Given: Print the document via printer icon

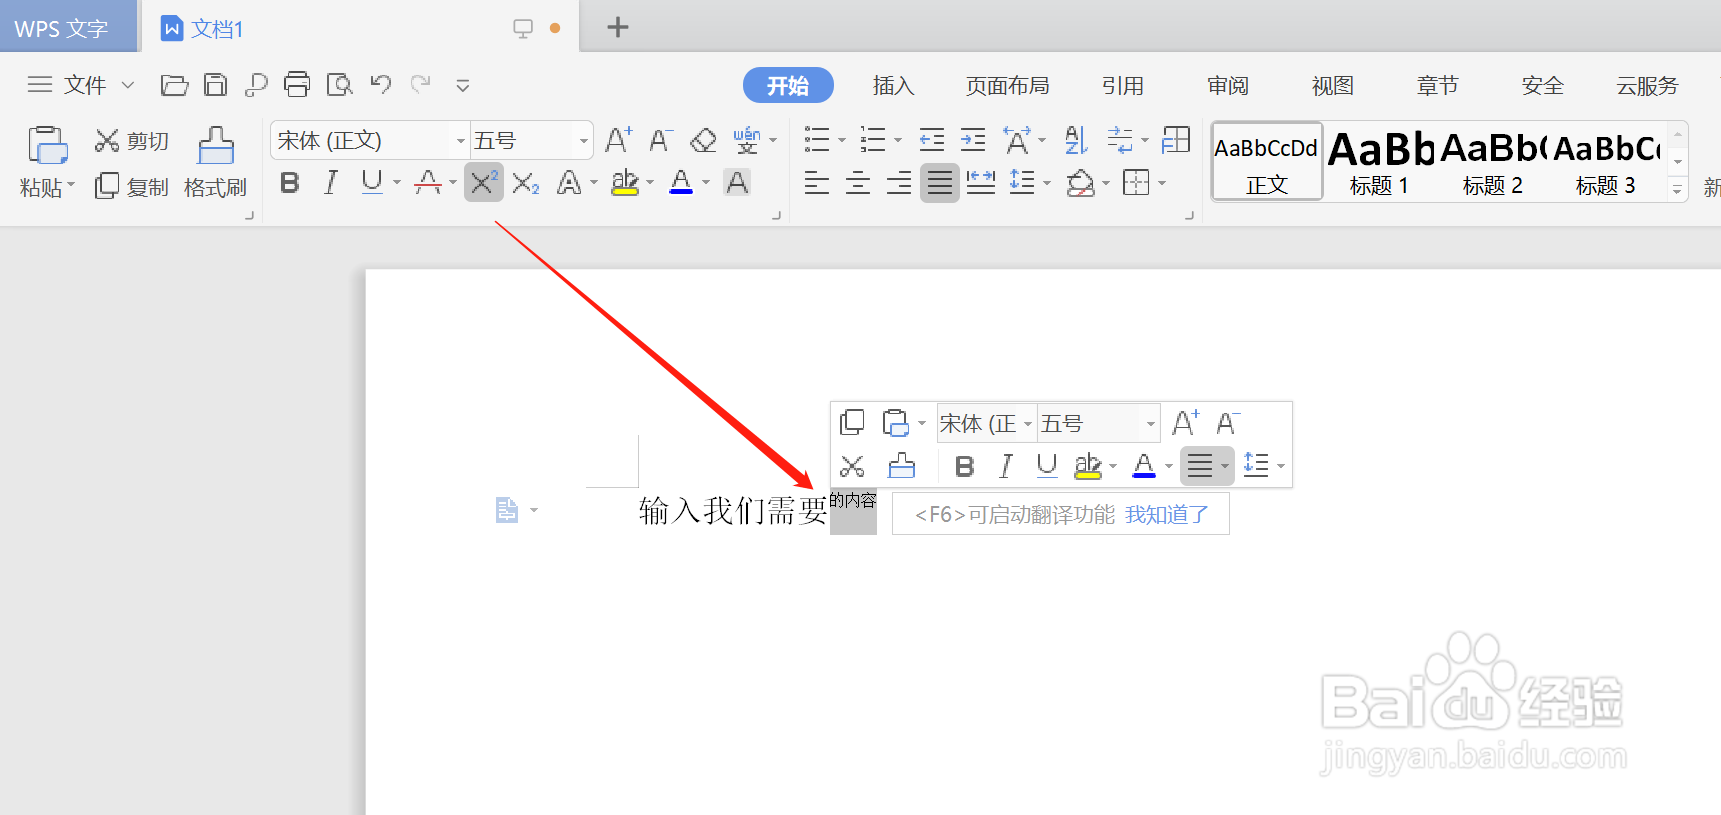Looking at the screenshot, I should tap(297, 85).
